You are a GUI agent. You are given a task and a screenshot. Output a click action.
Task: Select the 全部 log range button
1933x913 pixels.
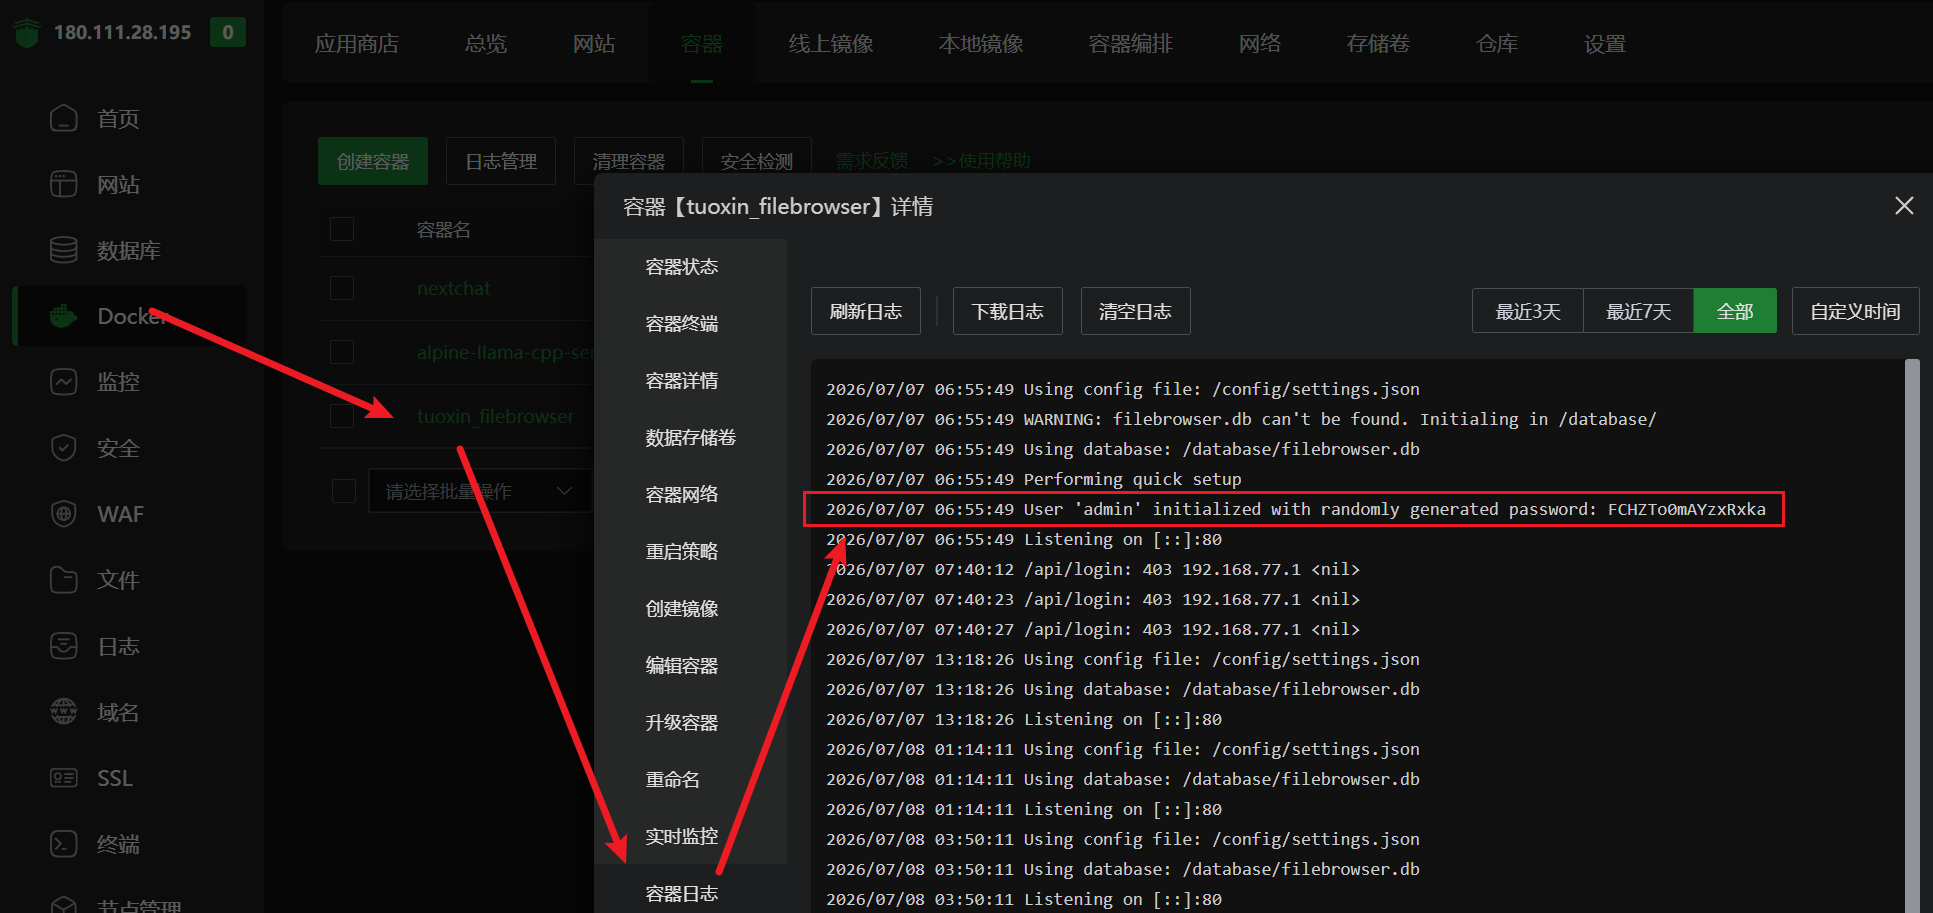coord(1735,311)
